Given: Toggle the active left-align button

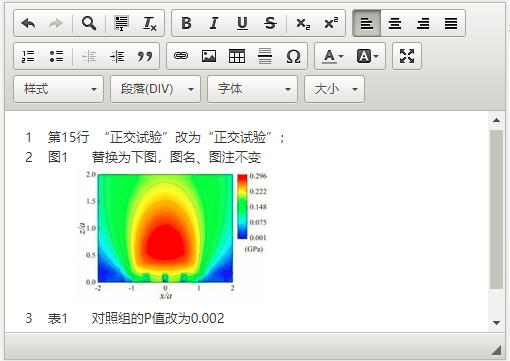Looking at the screenshot, I should pyautogui.click(x=367, y=23).
